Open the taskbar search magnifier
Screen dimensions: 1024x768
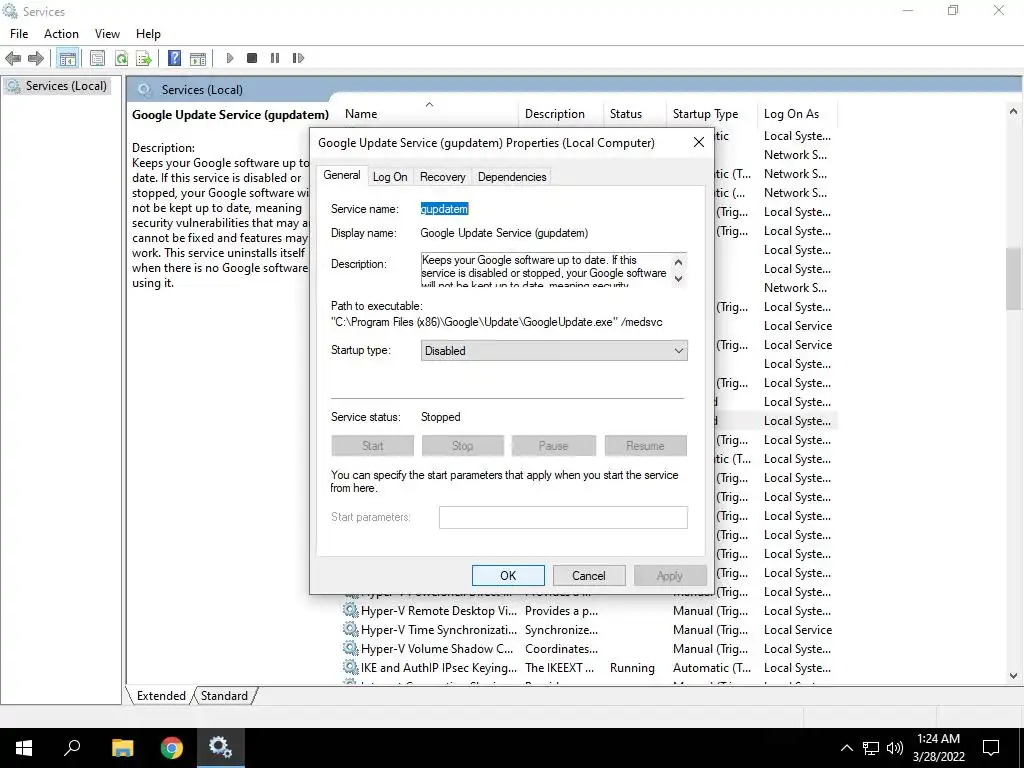coord(72,748)
